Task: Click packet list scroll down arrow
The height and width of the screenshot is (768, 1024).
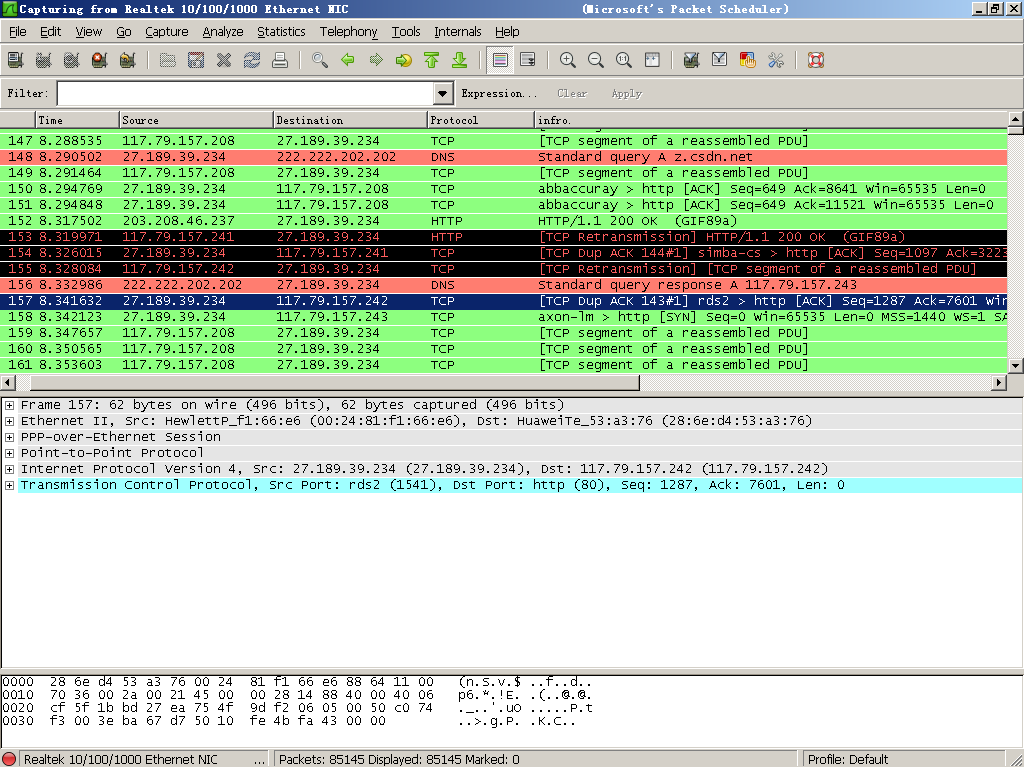Action: (x=1016, y=366)
